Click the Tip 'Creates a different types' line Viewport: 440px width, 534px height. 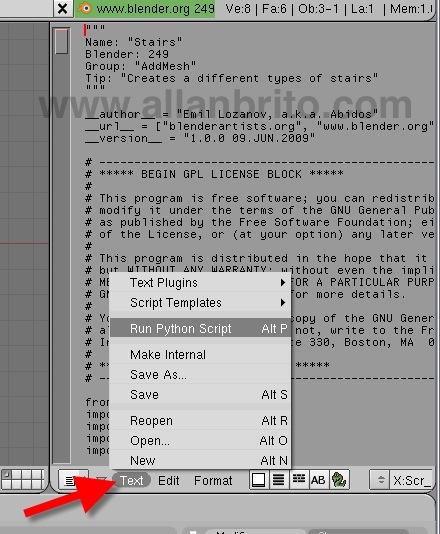(x=232, y=78)
